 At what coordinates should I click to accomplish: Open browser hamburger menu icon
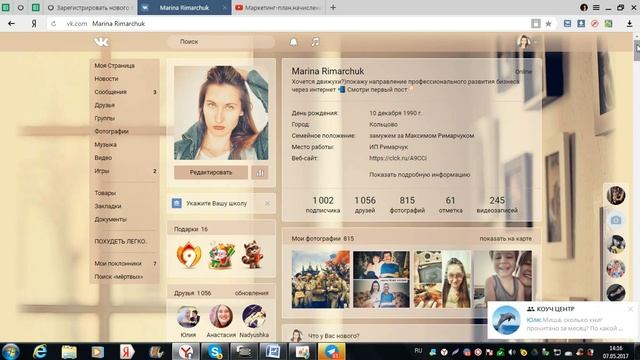pyautogui.click(x=596, y=7)
